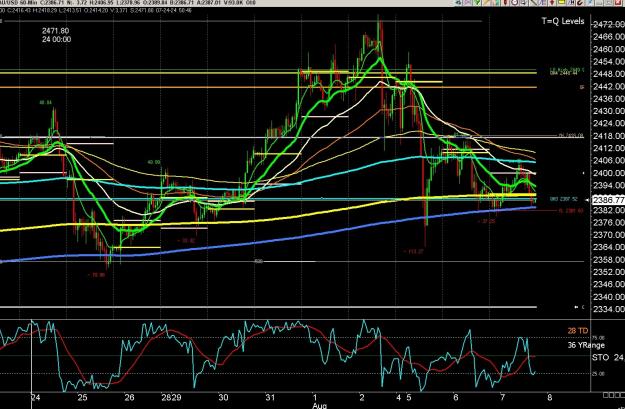Click the 25.00 stochastic level label
This screenshot has width=625, height=409.
[x=600, y=374]
